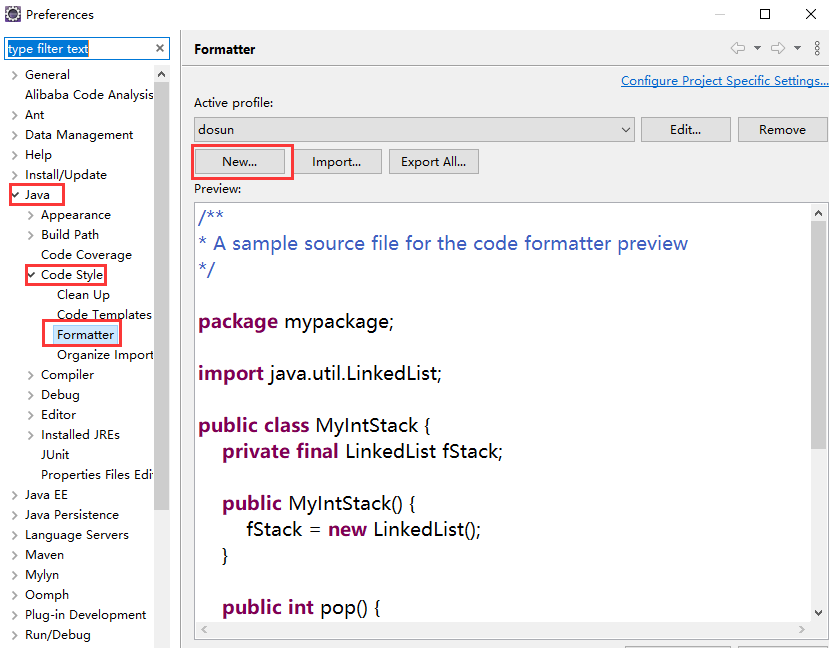Open the back-history dropdown arrow

(757, 47)
